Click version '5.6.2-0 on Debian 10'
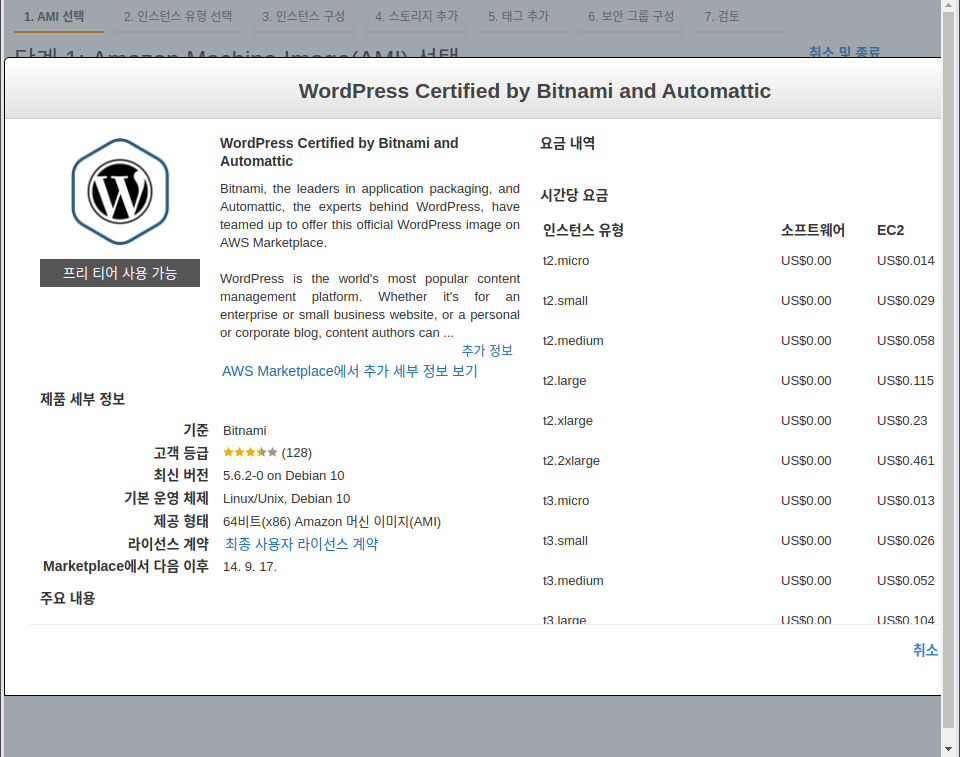 click(x=283, y=476)
